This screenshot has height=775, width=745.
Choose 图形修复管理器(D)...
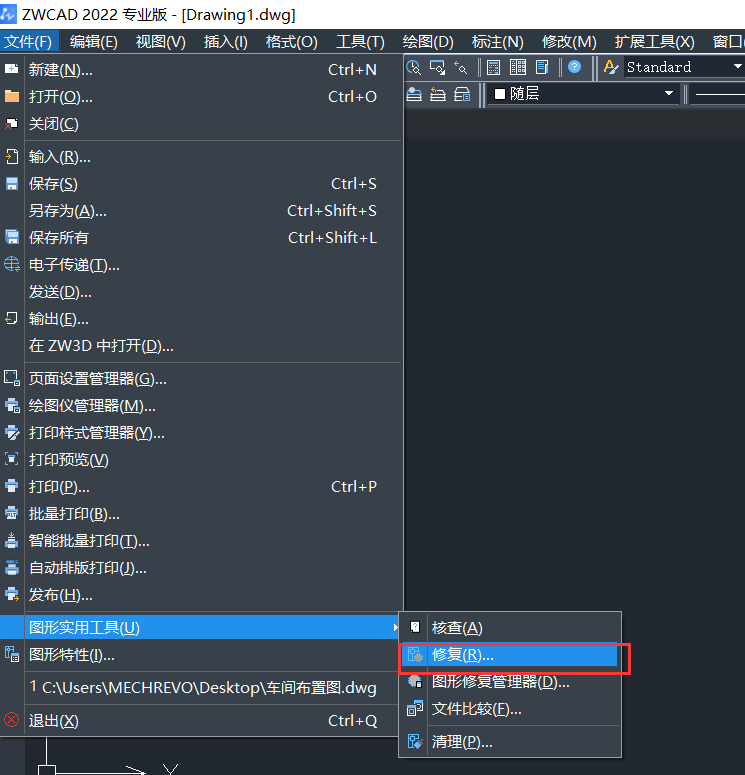[509, 682]
